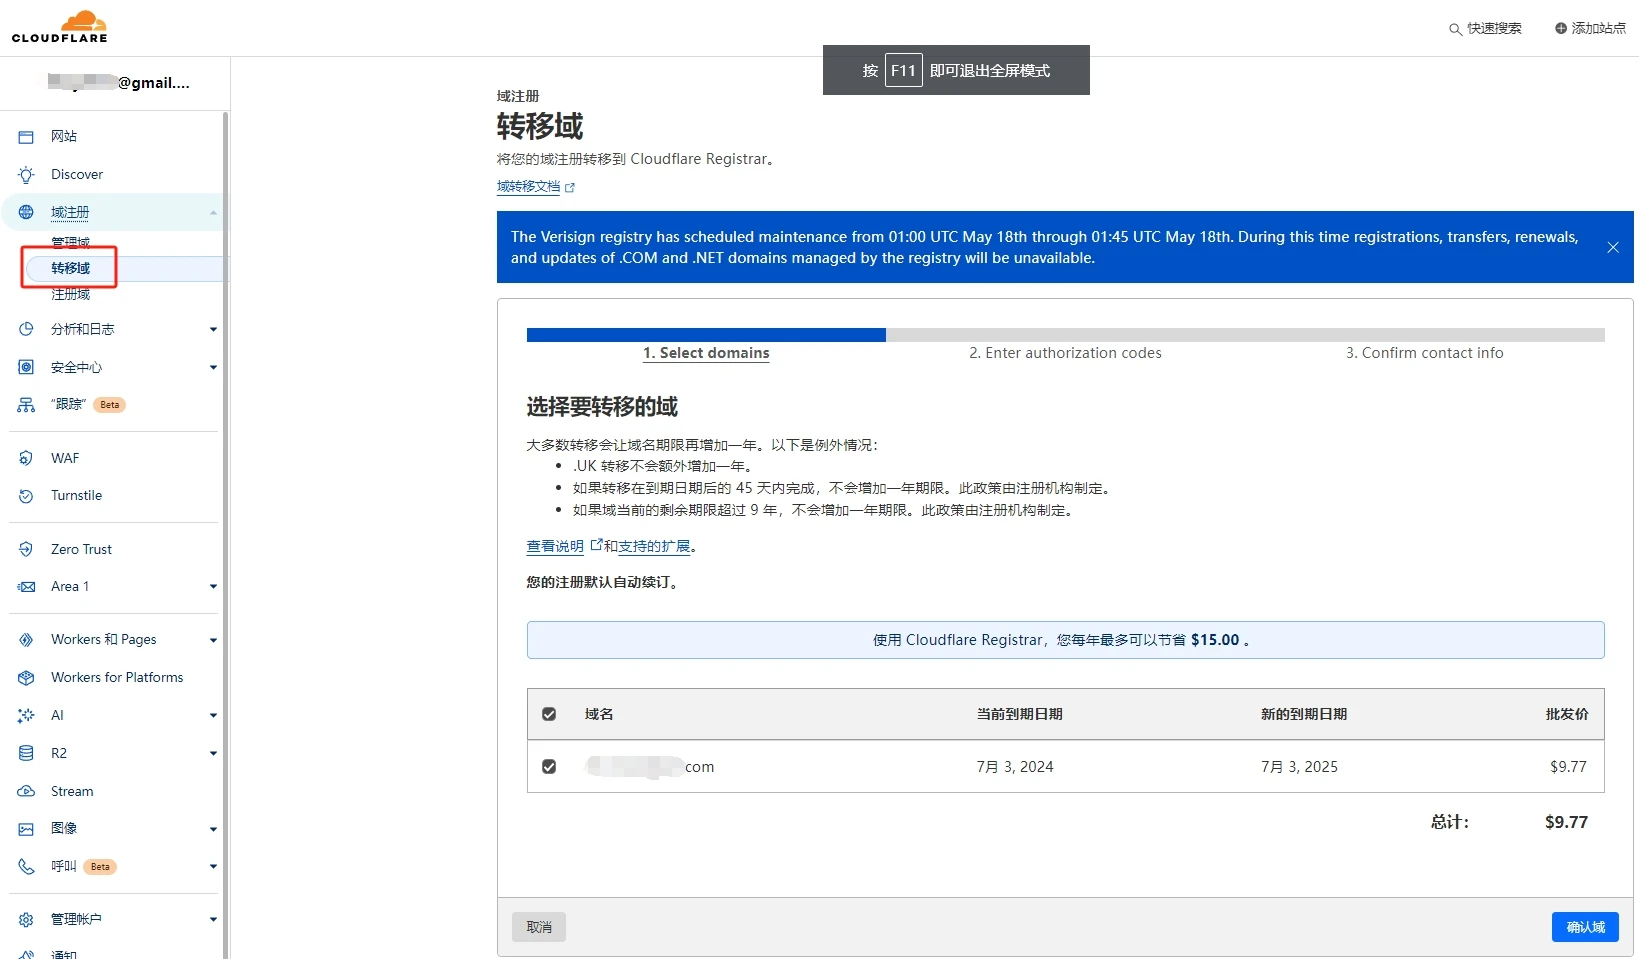Click the 图像 picture icon
1639x959 pixels.
pyautogui.click(x=26, y=829)
